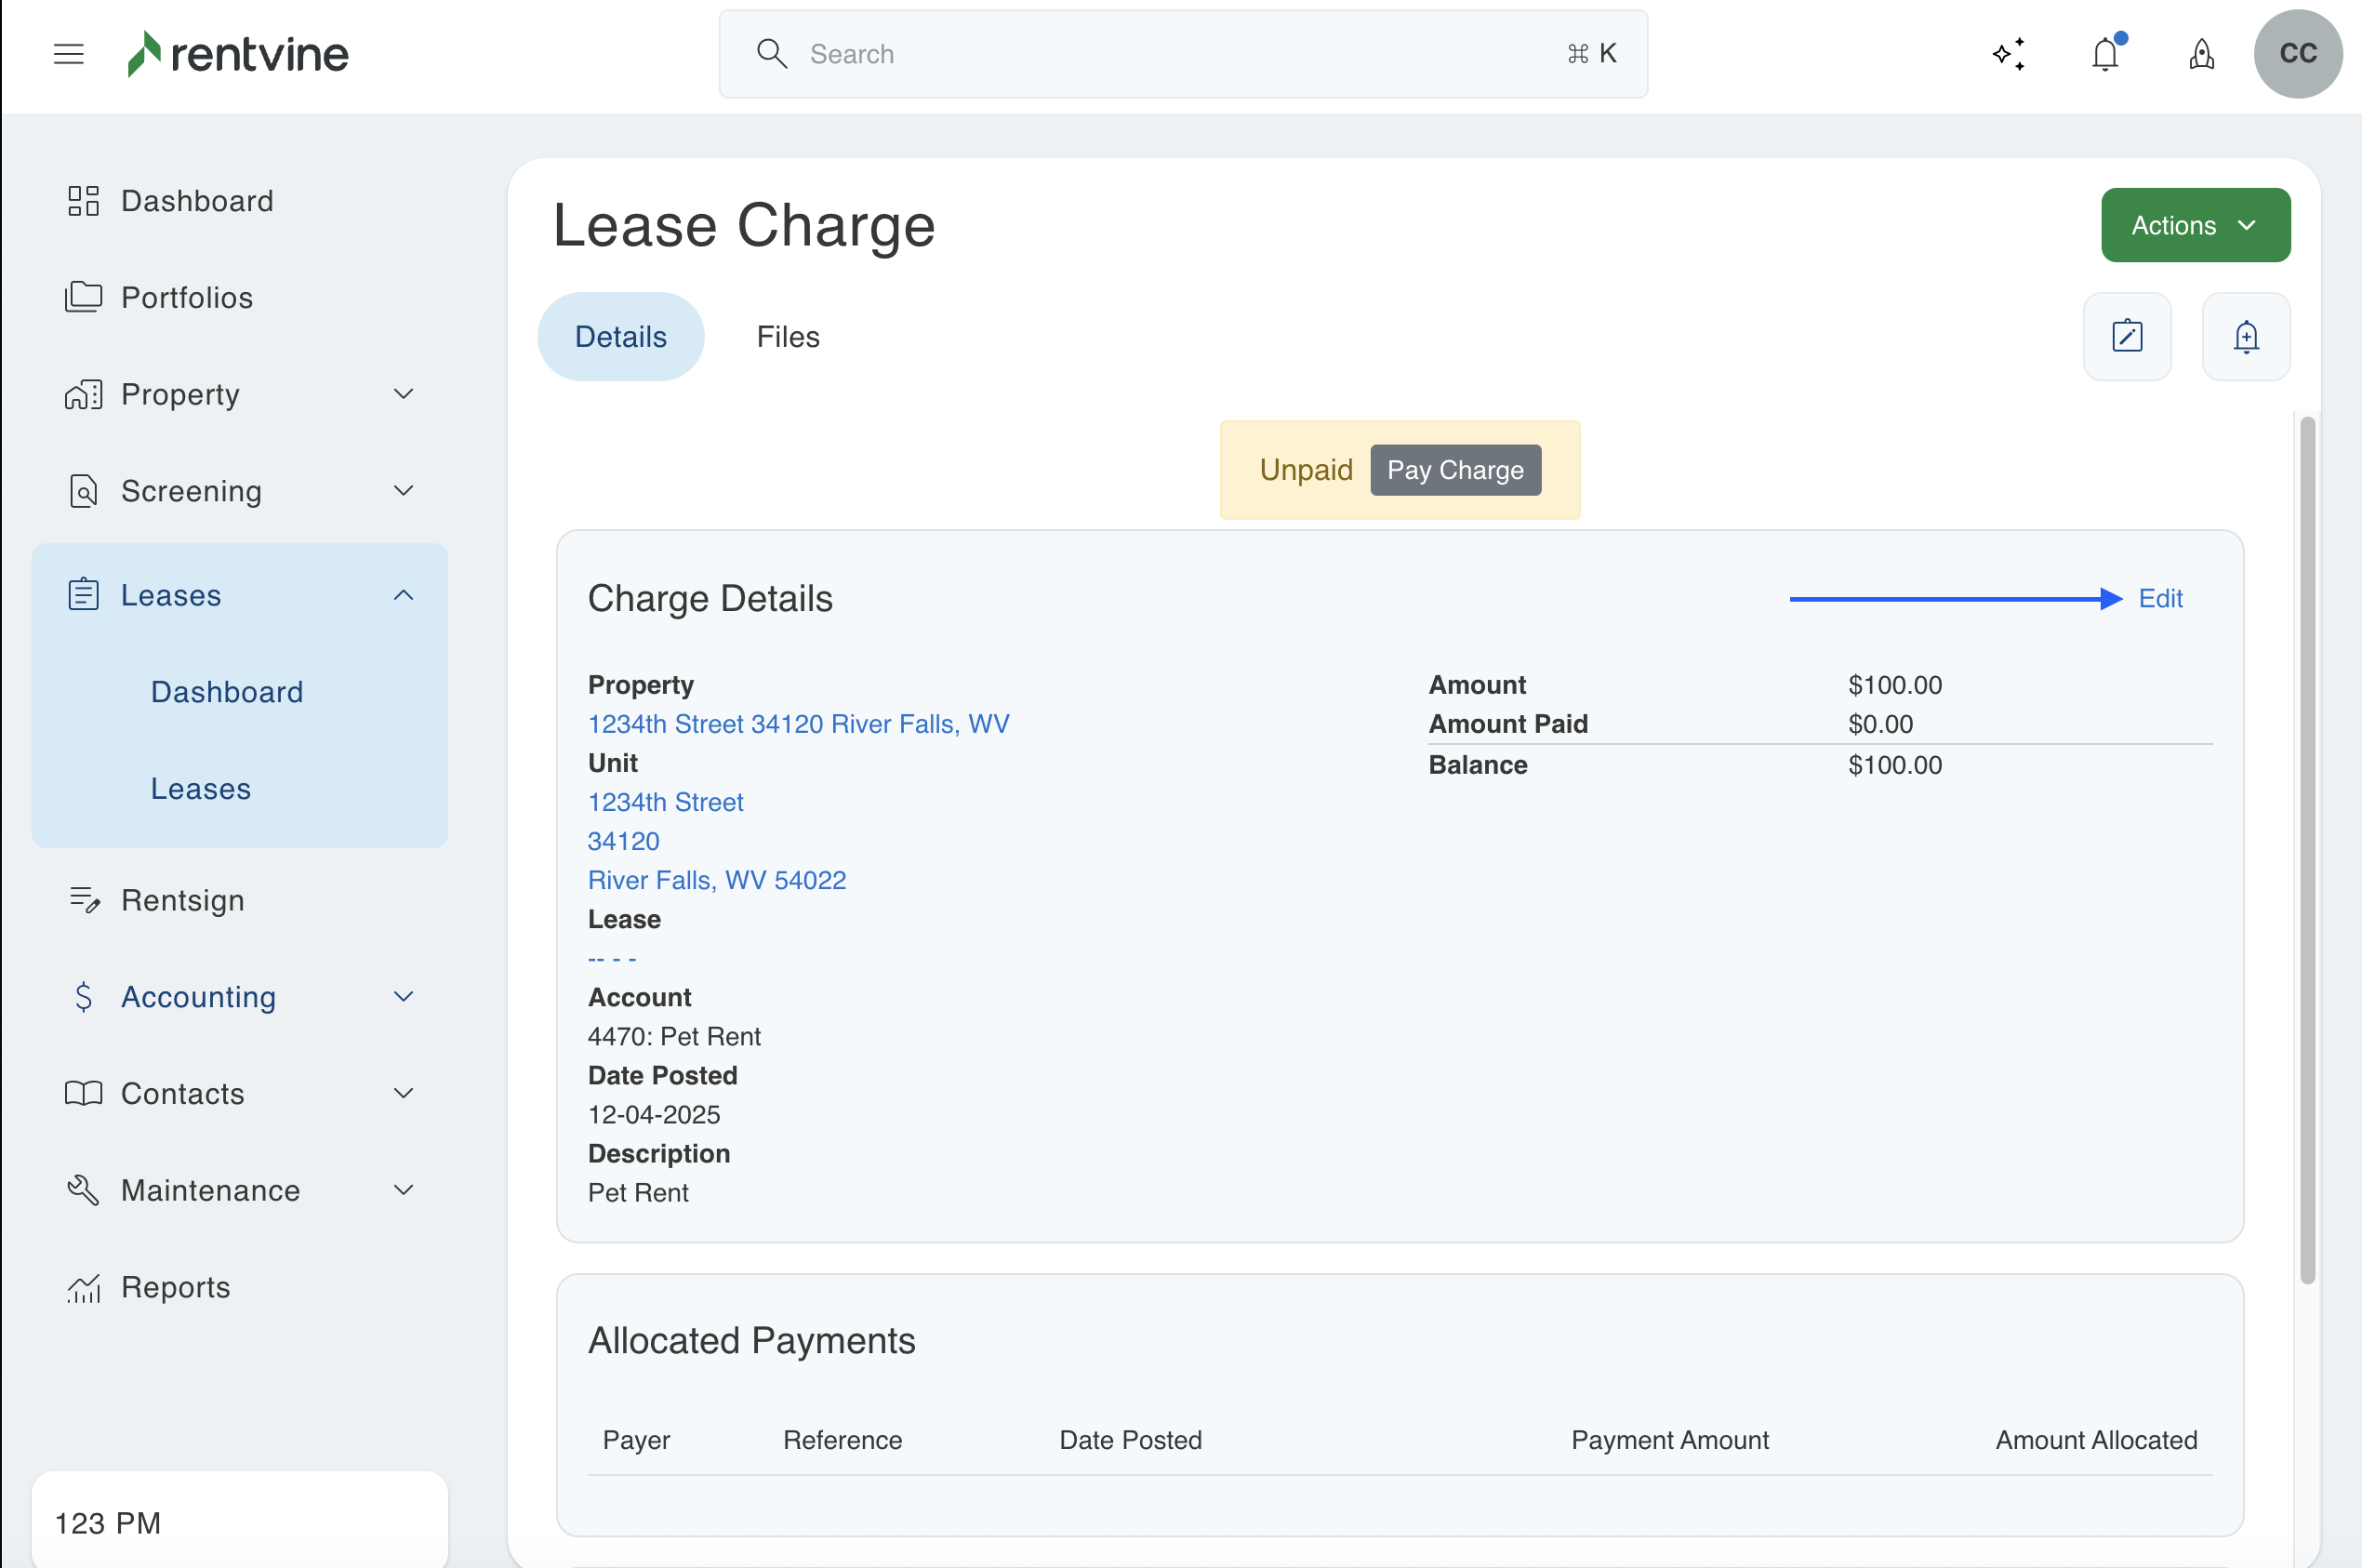Expand the Accounting sidebar menu
This screenshot has width=2362, height=1568.
(x=403, y=997)
